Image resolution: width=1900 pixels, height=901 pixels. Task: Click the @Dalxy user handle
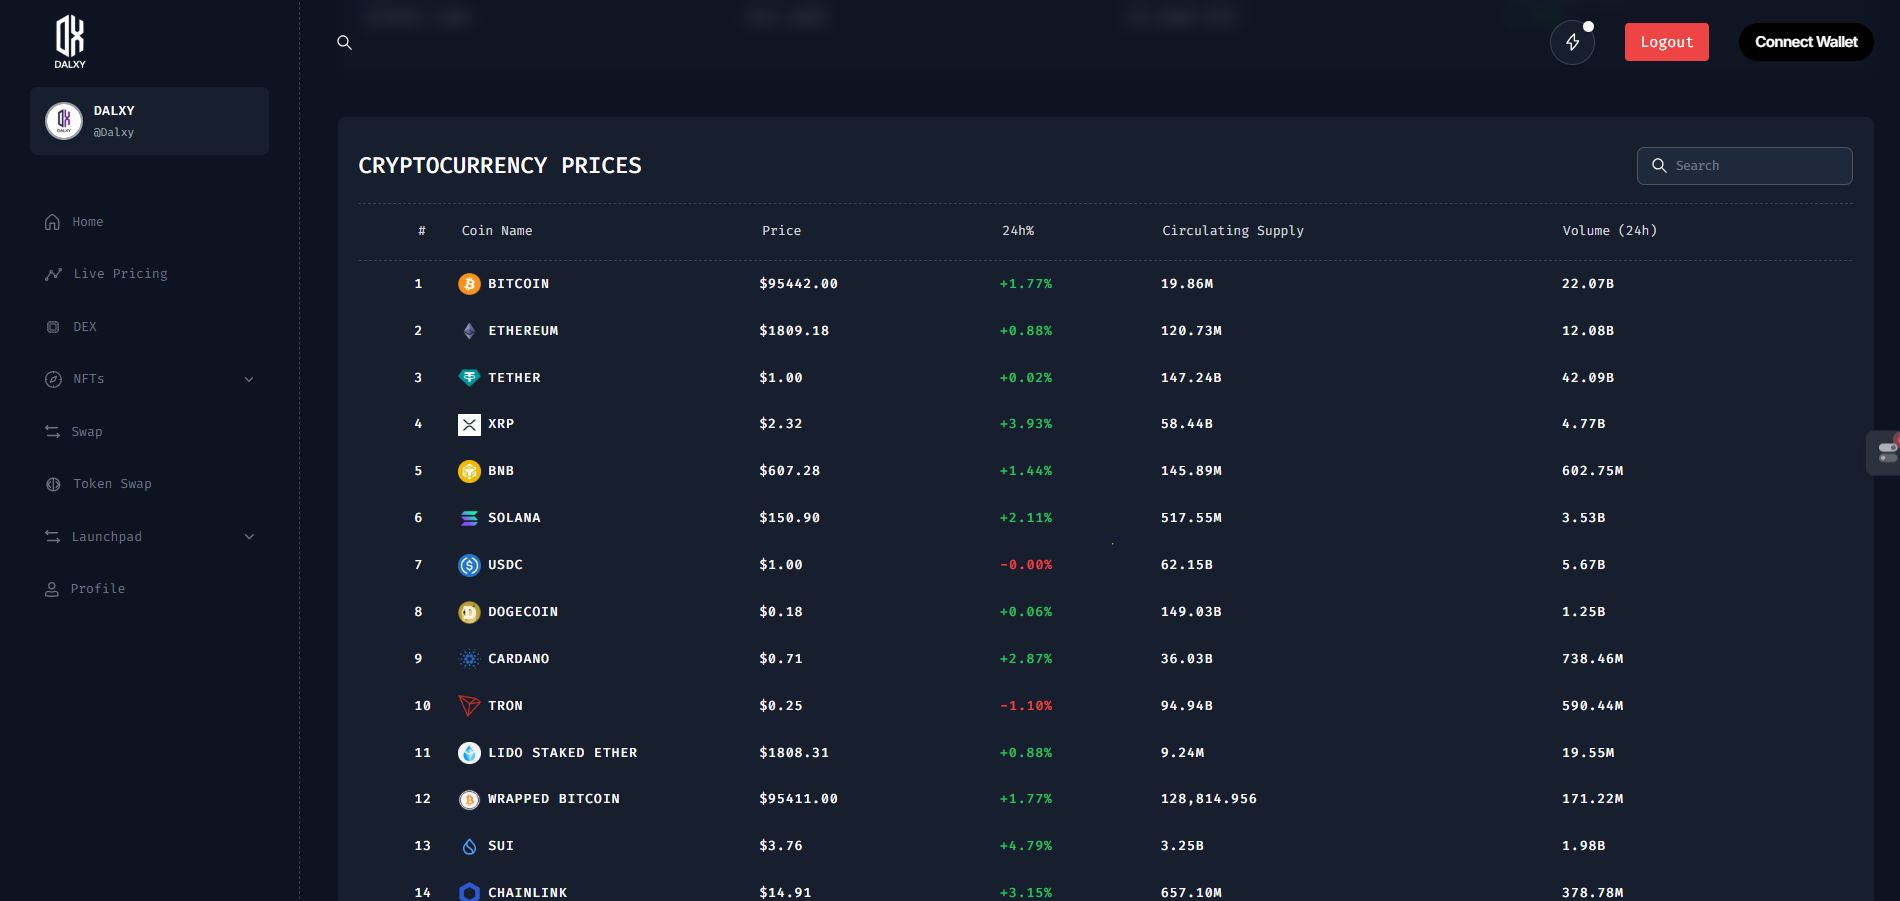tap(114, 132)
